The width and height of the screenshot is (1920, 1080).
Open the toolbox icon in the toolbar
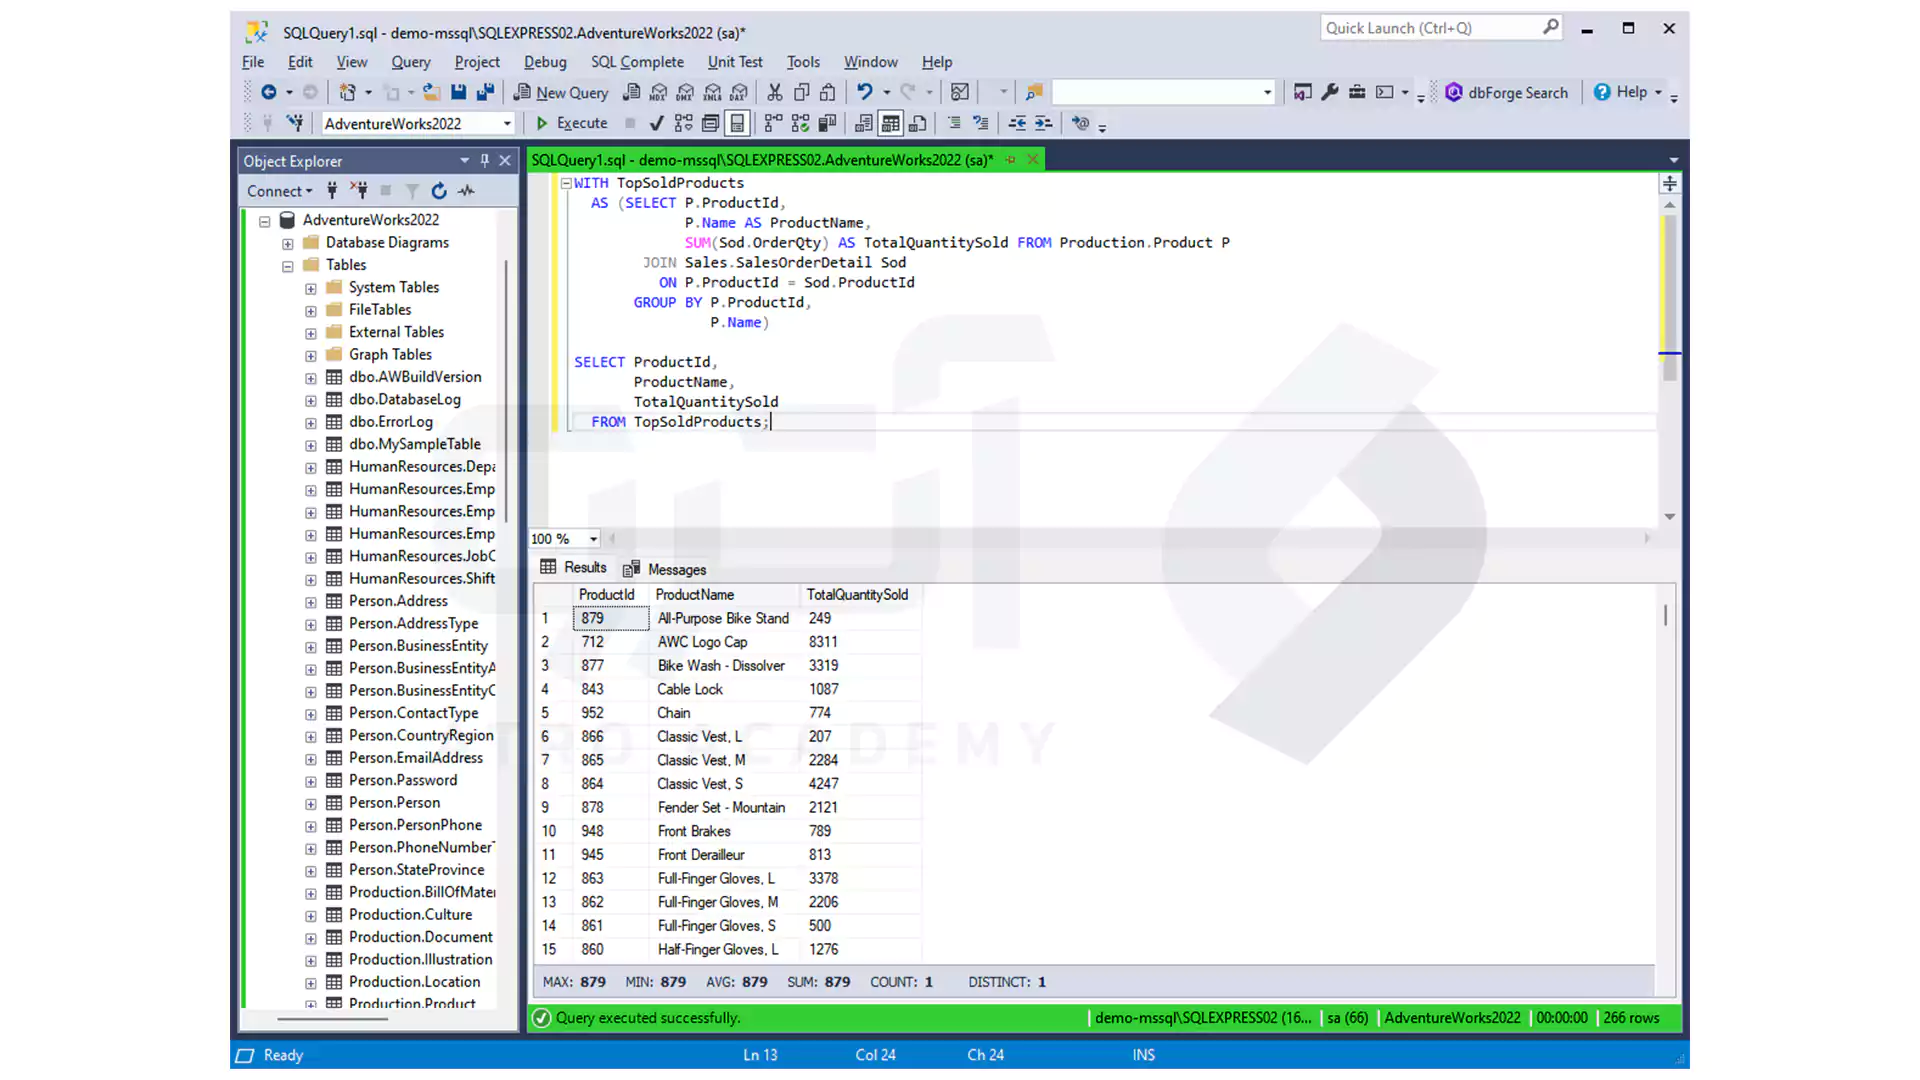point(1356,92)
